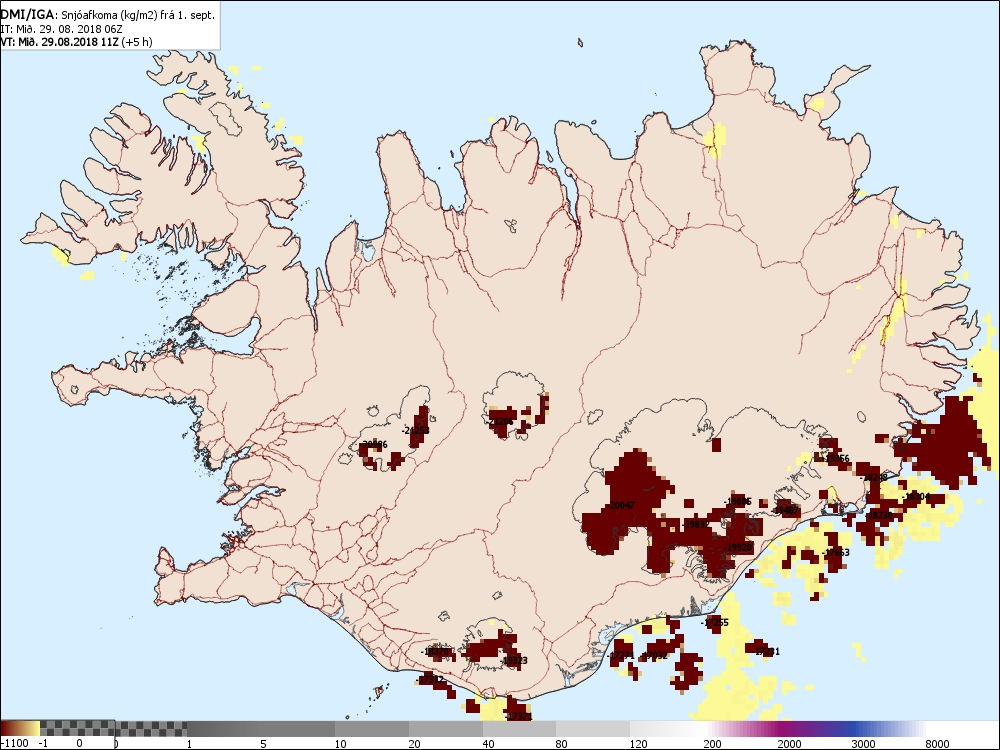Viewport: 1000px width, 750px height.
Task: Click the map value -21253
Action: [x=415, y=430]
